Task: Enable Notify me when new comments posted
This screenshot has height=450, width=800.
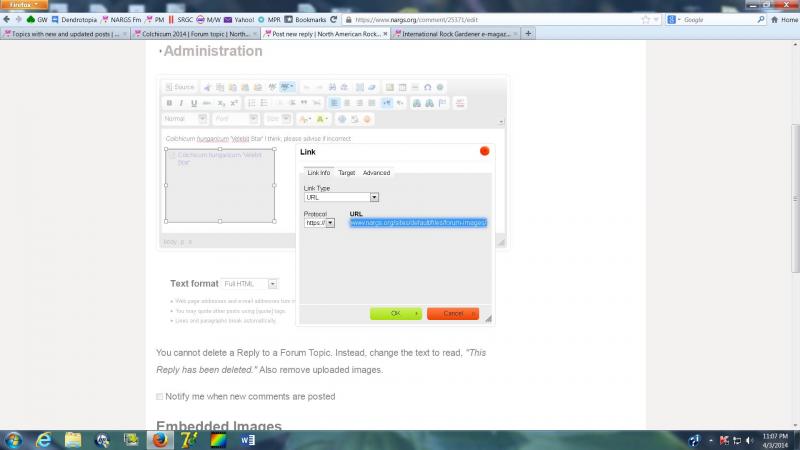Action: [x=160, y=397]
